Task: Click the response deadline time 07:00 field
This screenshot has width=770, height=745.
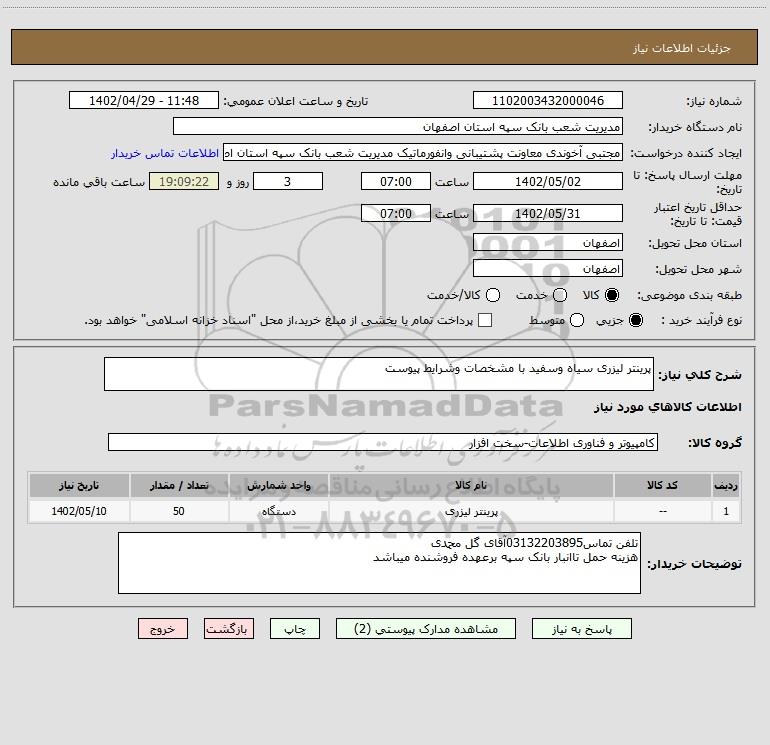Action: click(396, 181)
